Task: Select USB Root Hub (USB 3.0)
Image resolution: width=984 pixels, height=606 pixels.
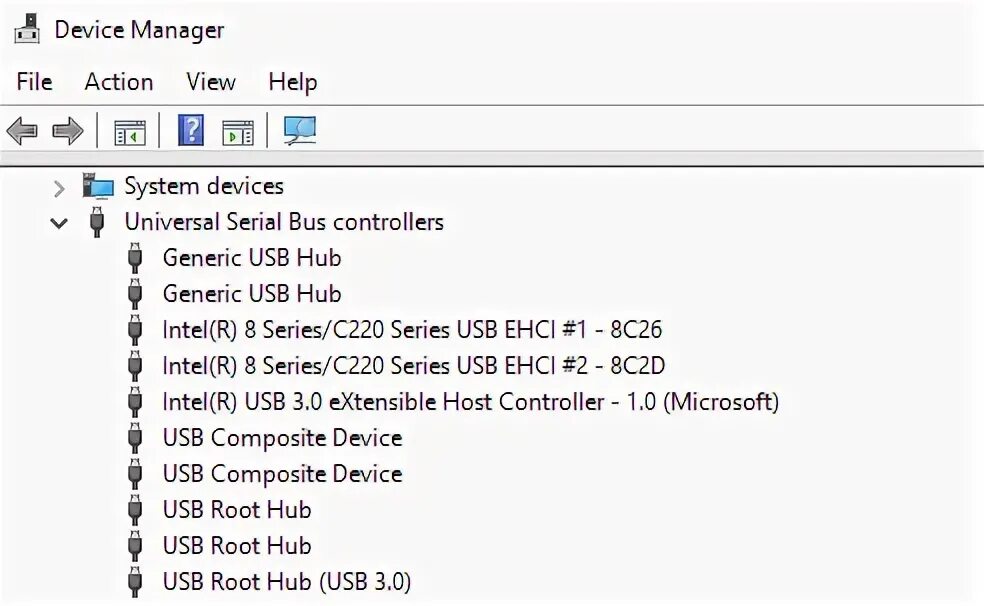Action: pos(287,582)
